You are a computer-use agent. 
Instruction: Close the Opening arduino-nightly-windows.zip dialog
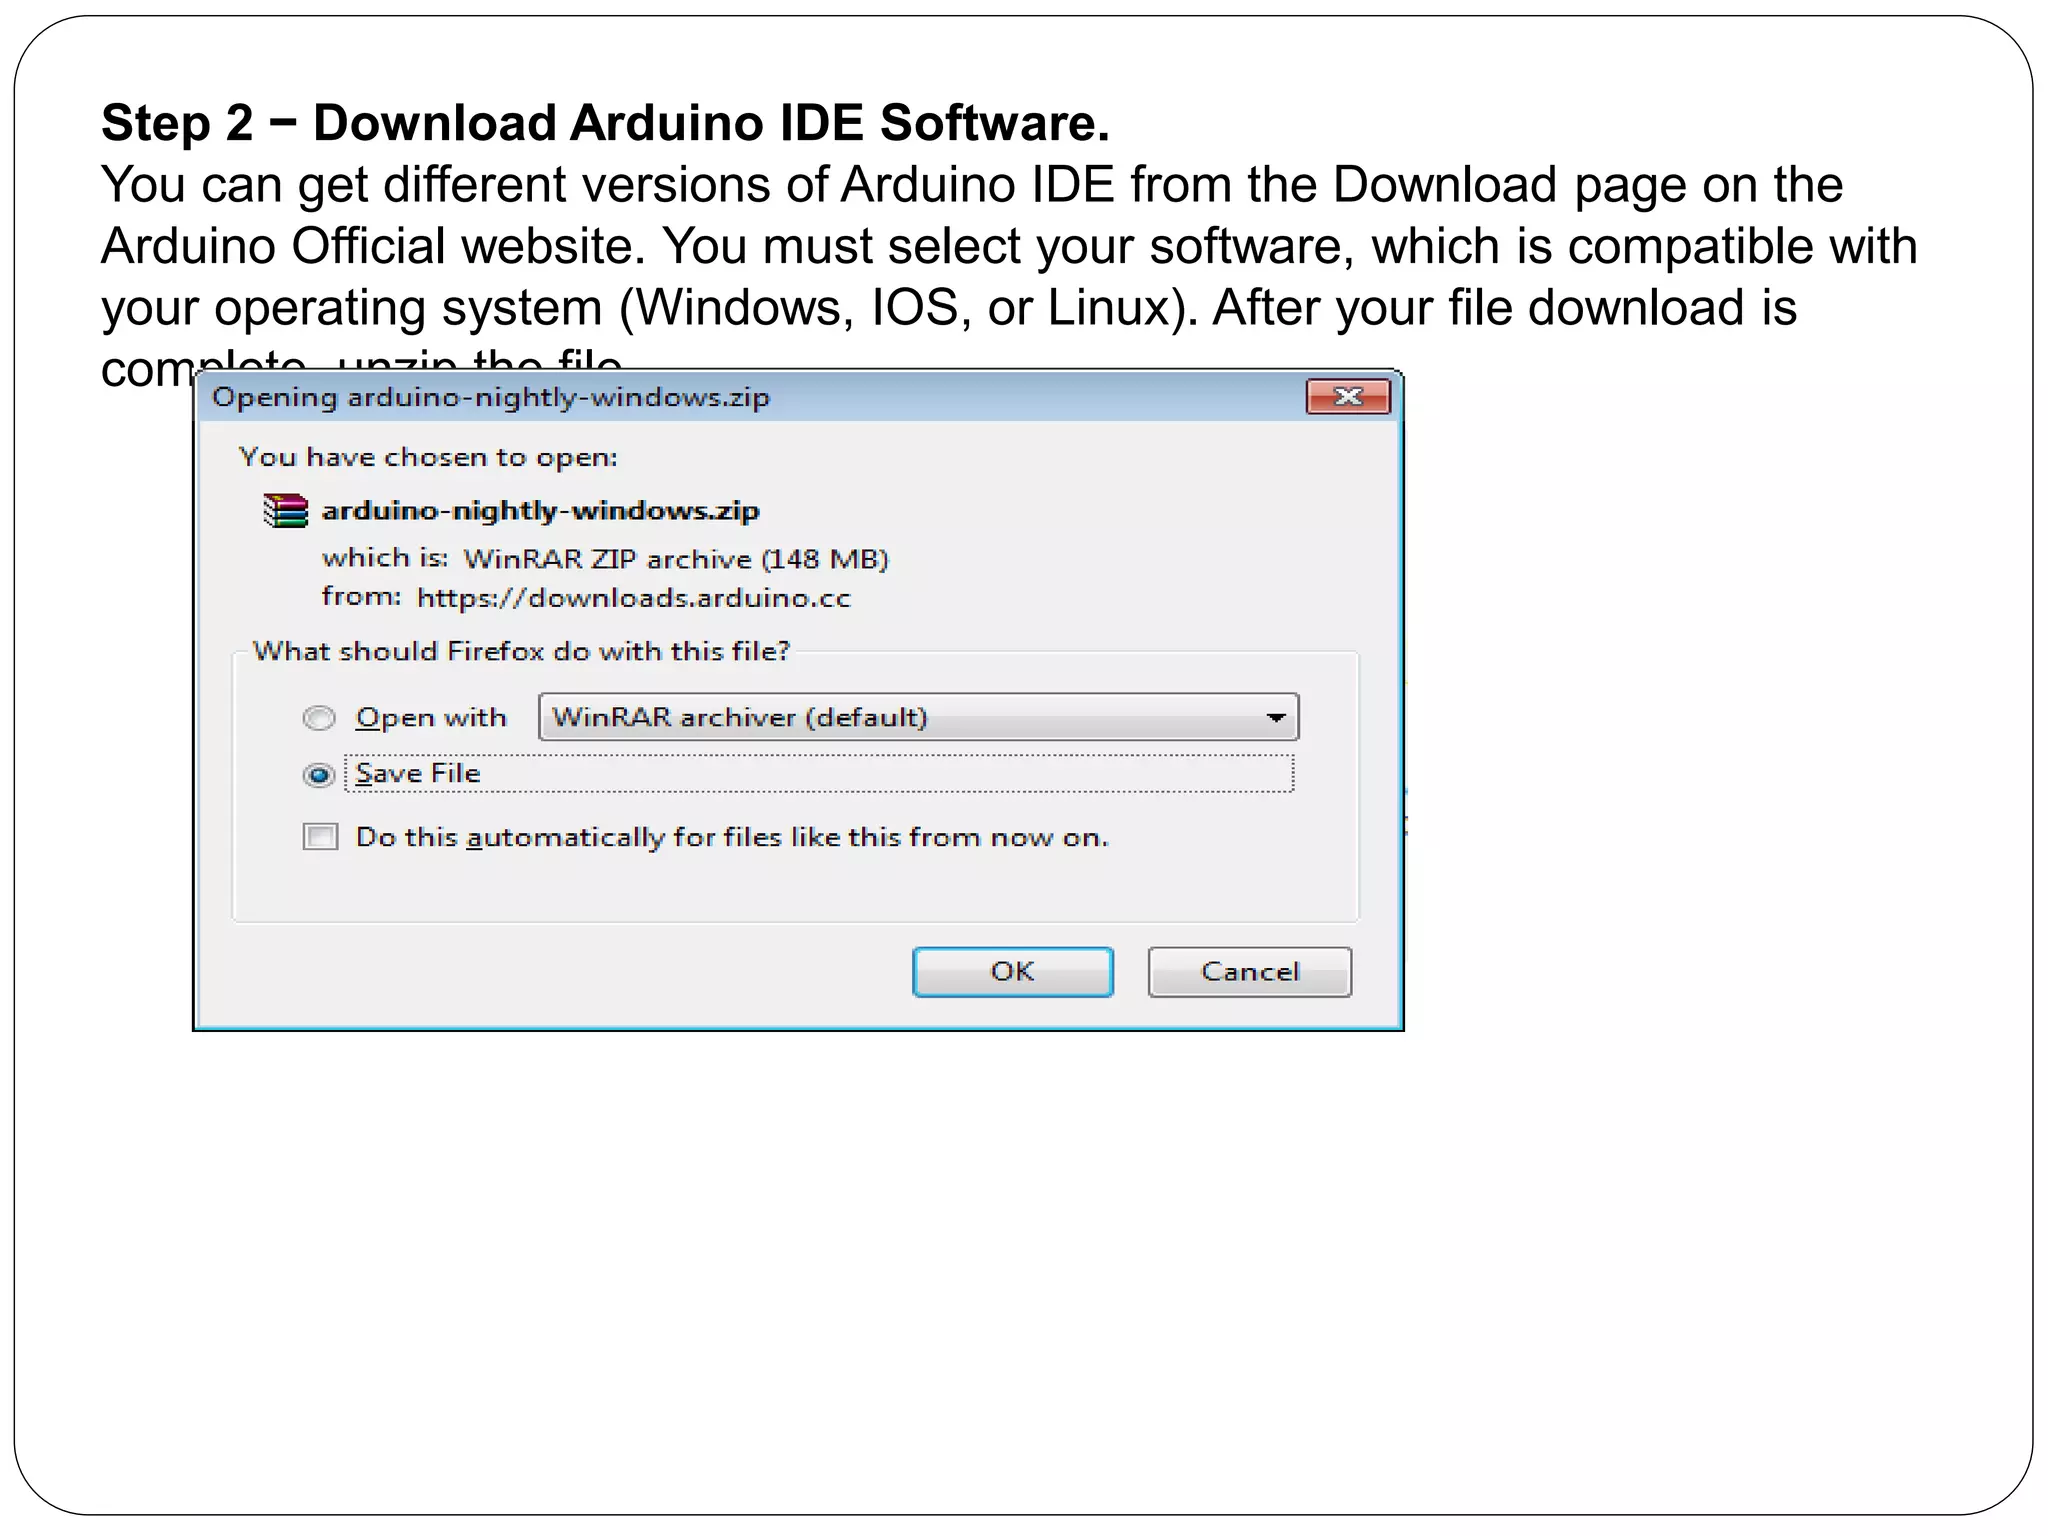click(x=1348, y=397)
